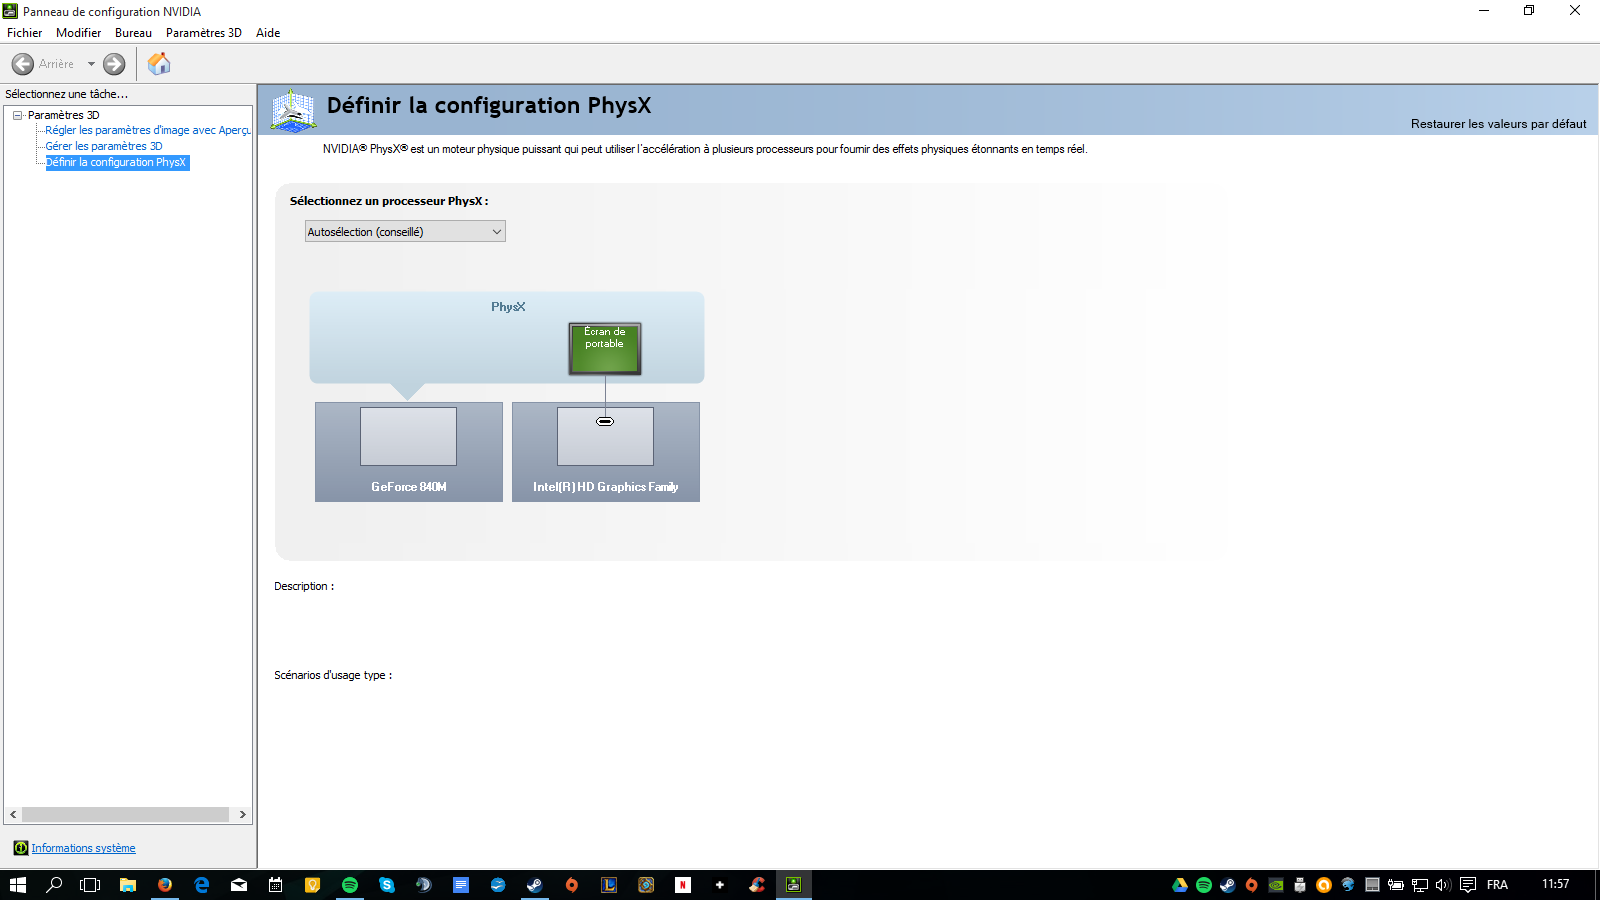Viewport: 1600px width, 900px height.
Task: Collapse the Paramètres 3D tree node
Action: [x=17, y=115]
